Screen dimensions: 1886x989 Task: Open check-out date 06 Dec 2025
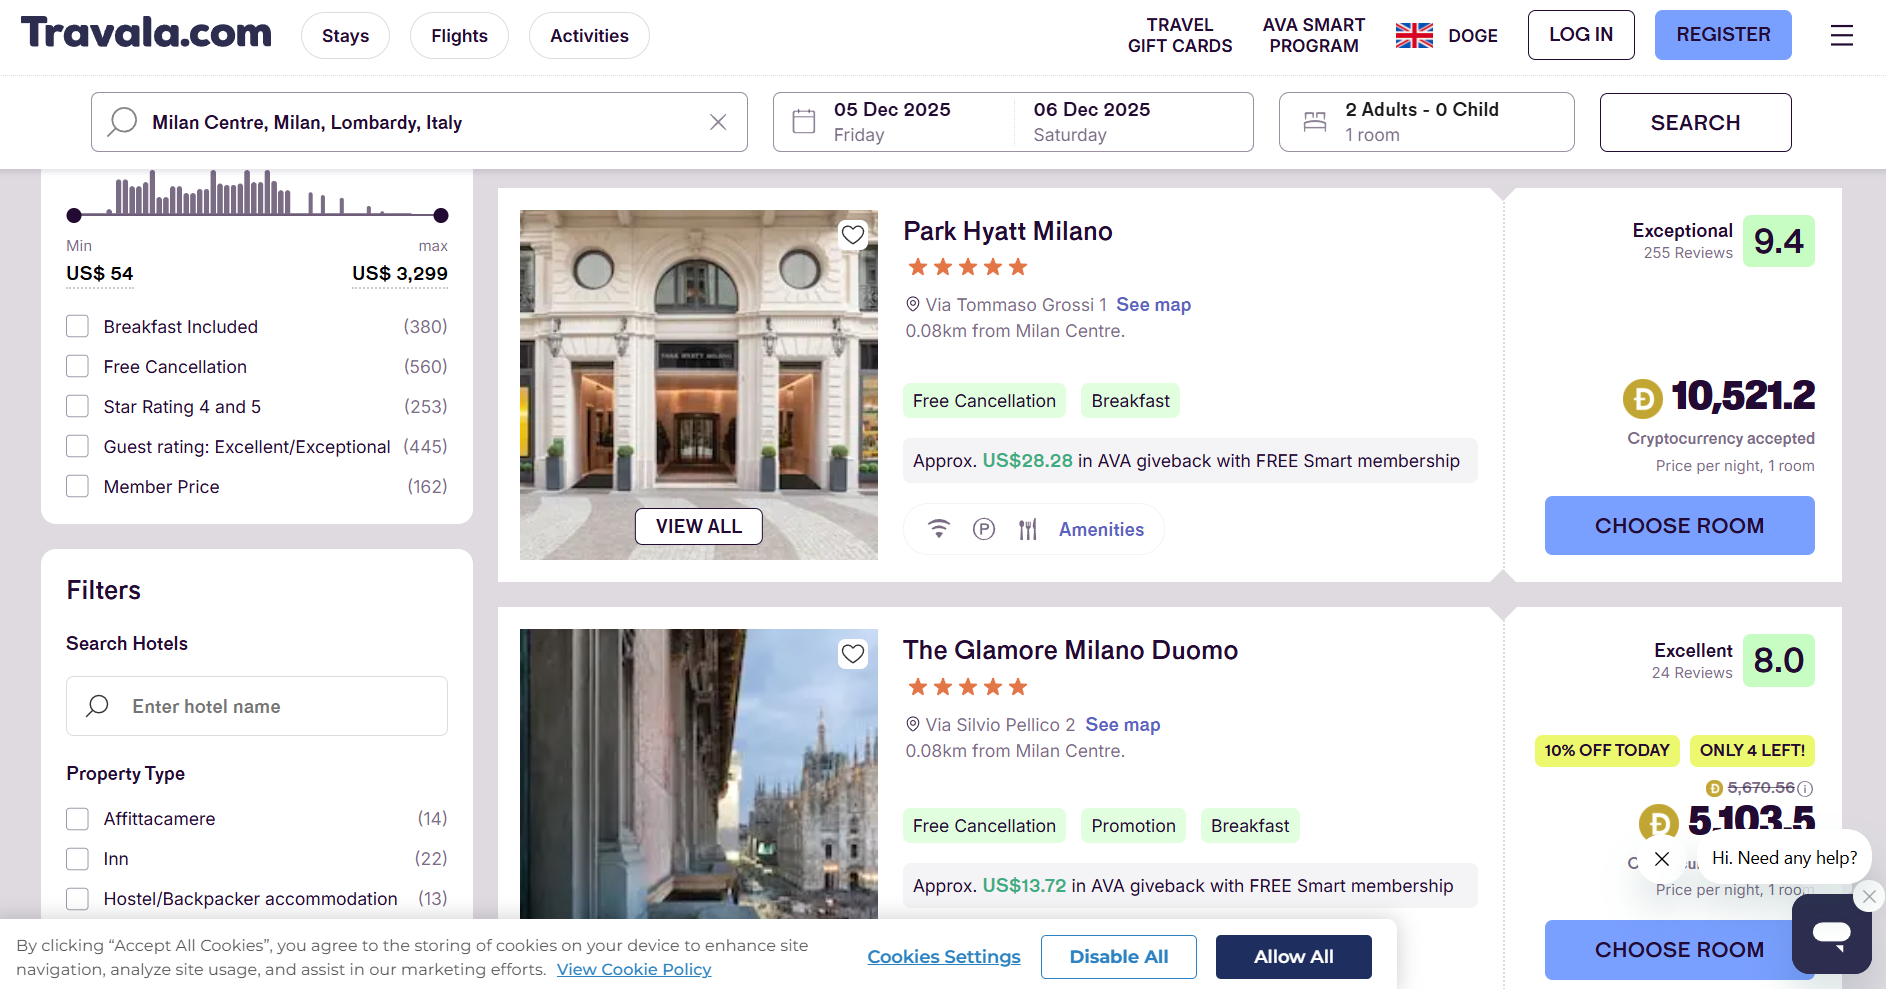point(1092,122)
